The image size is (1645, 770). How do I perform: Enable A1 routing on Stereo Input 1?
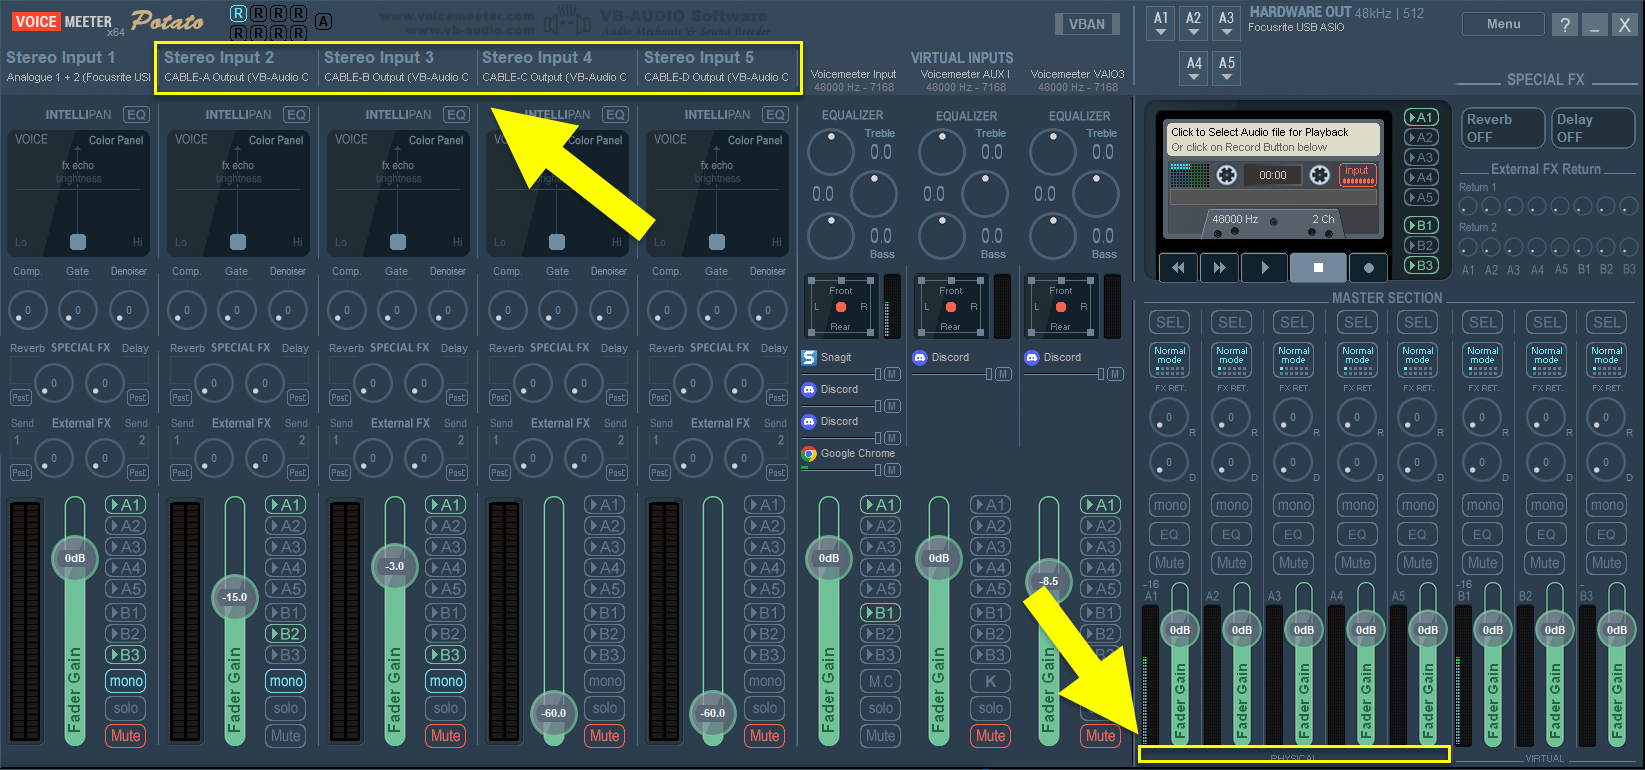126,505
